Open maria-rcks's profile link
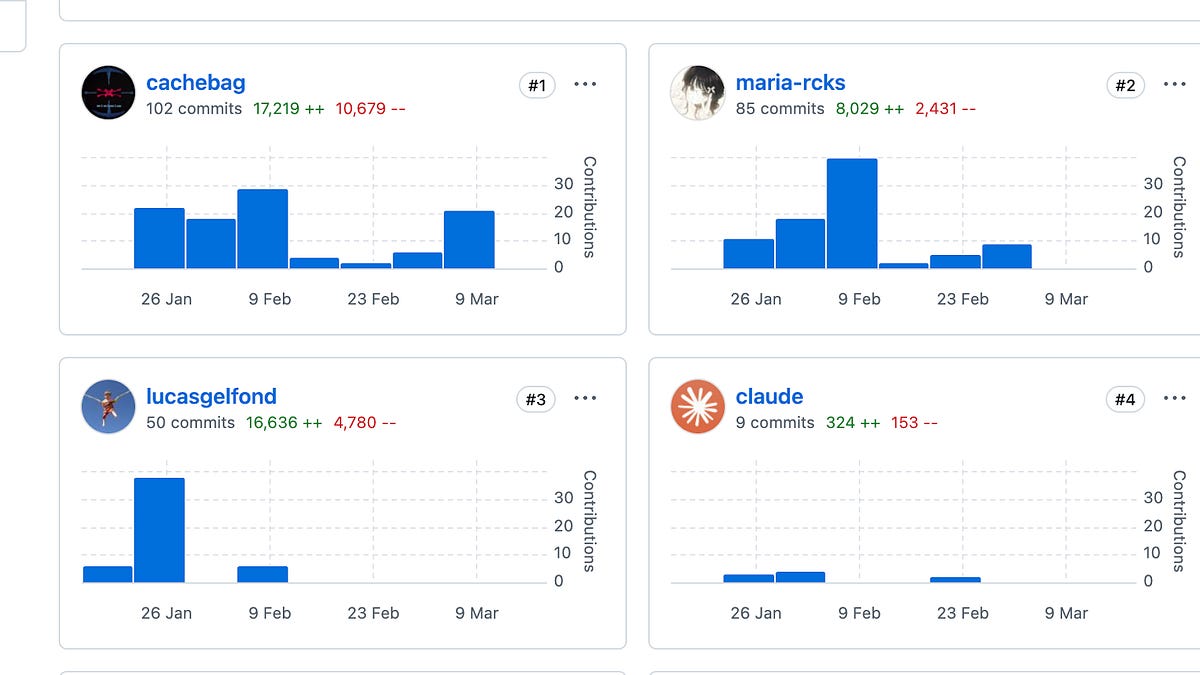The width and height of the screenshot is (1200, 675). 791,83
